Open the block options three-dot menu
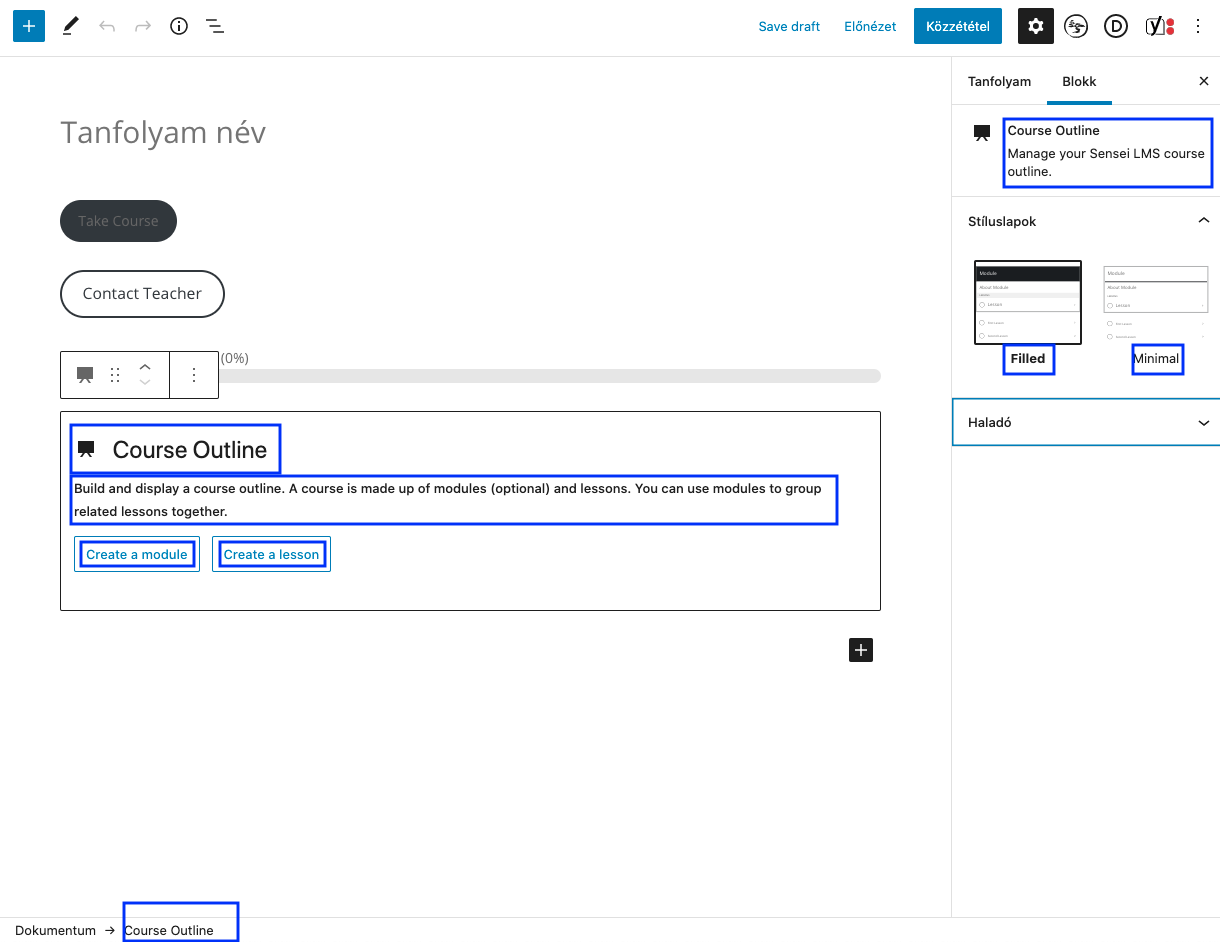 point(193,375)
